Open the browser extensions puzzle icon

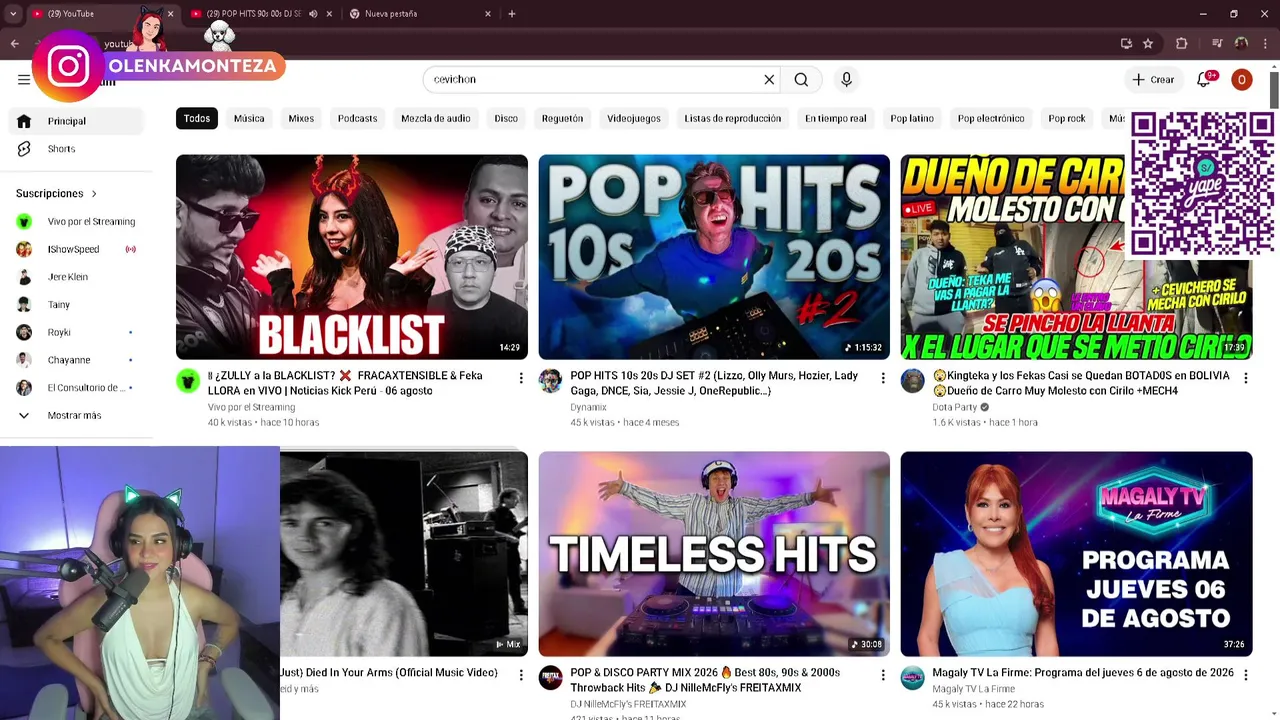point(1181,43)
